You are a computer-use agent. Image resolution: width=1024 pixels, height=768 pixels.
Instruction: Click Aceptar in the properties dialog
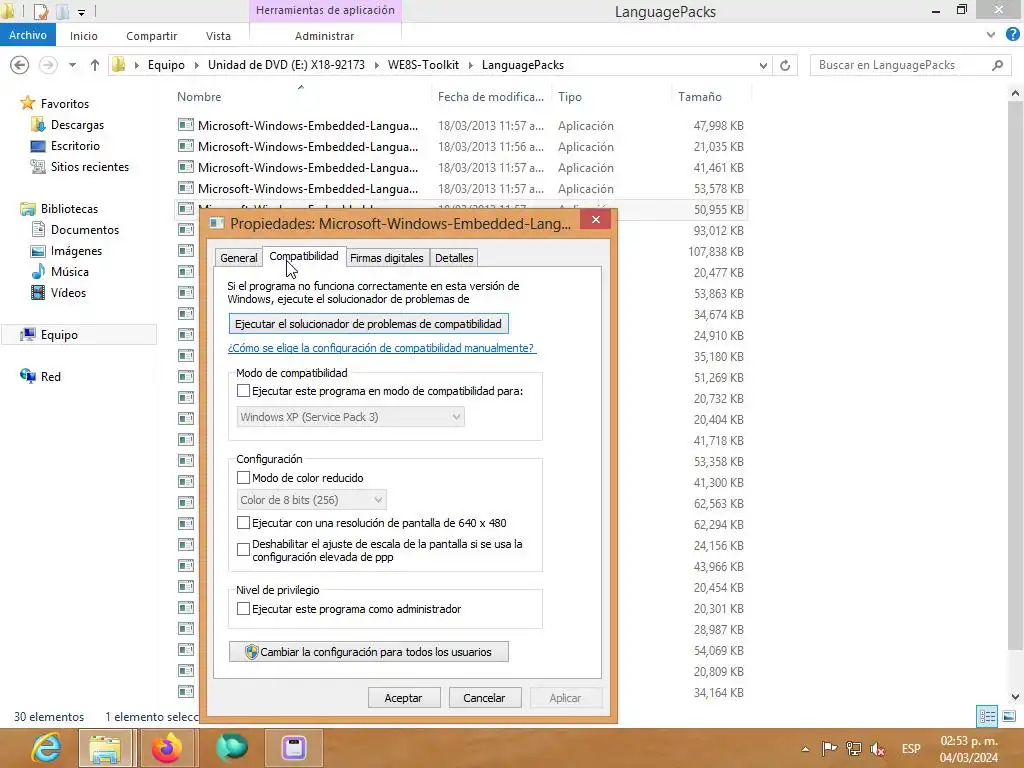coord(404,697)
